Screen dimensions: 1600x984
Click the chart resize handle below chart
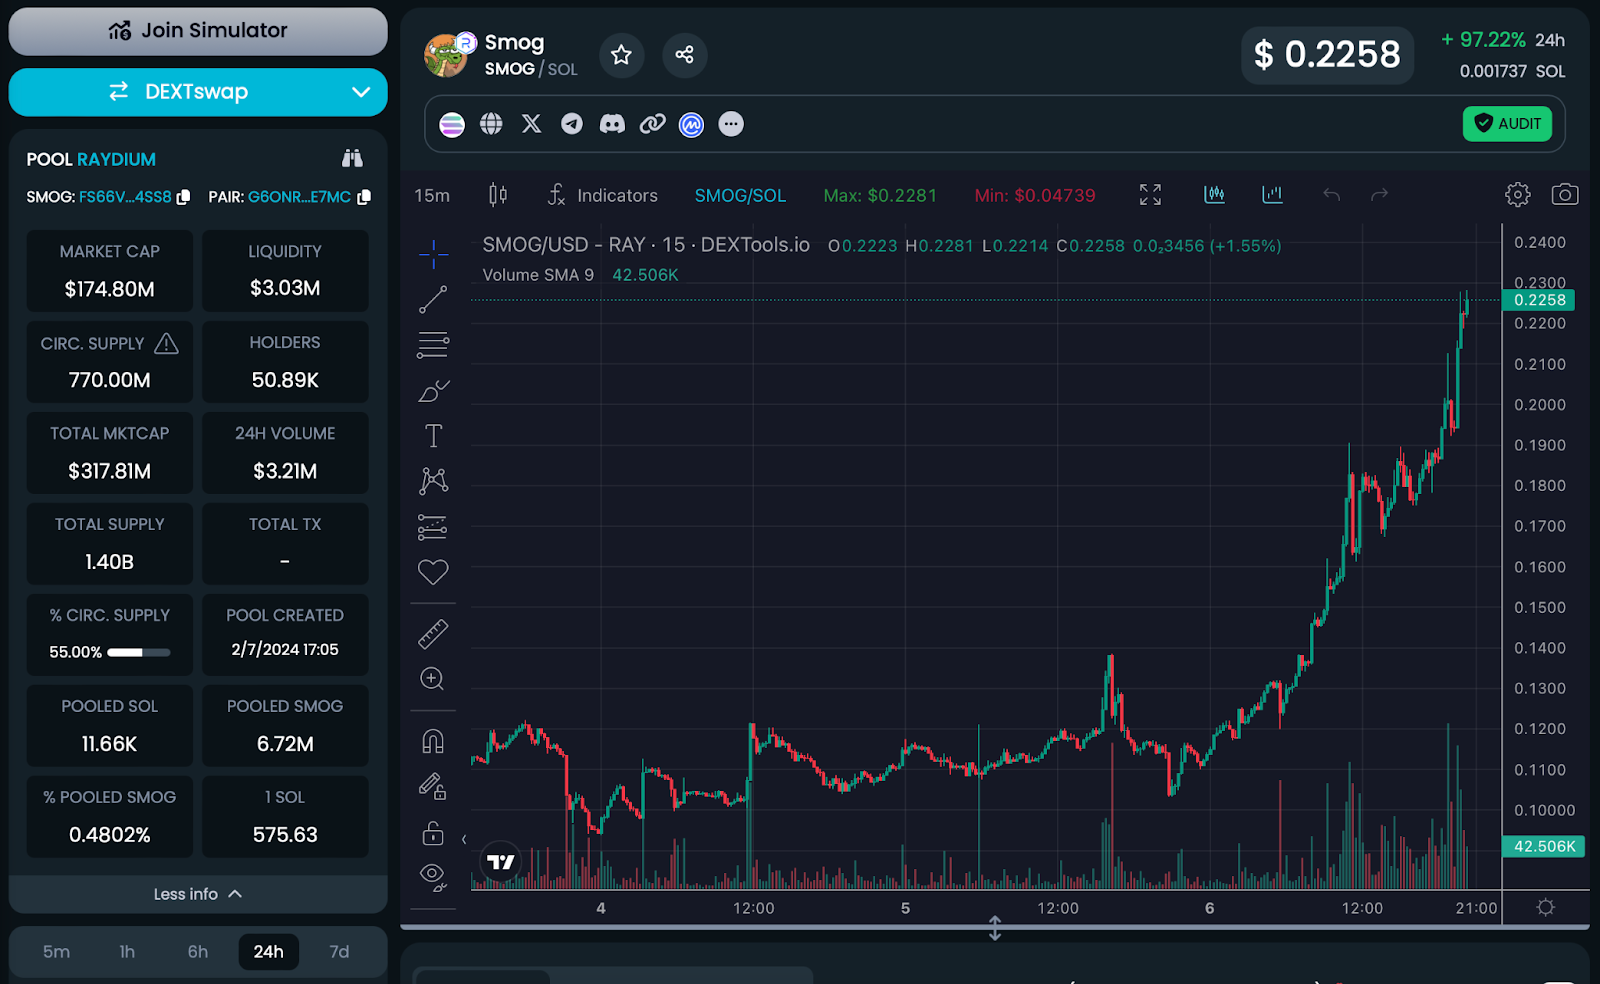click(x=995, y=928)
